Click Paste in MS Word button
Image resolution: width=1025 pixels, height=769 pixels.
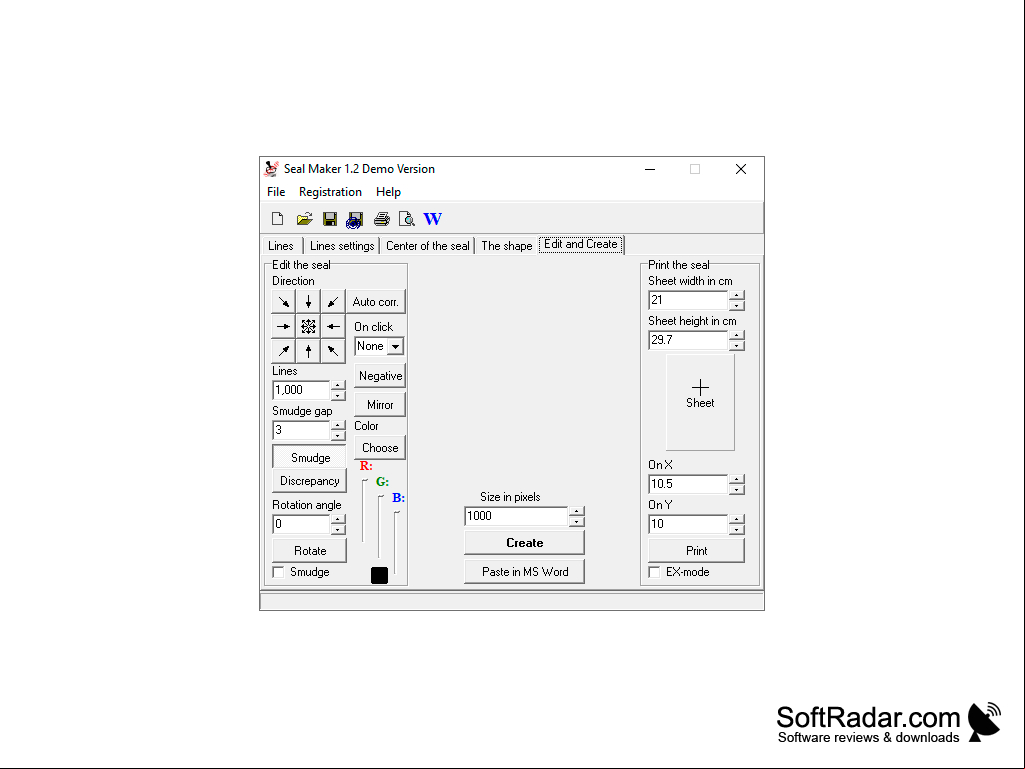(524, 572)
